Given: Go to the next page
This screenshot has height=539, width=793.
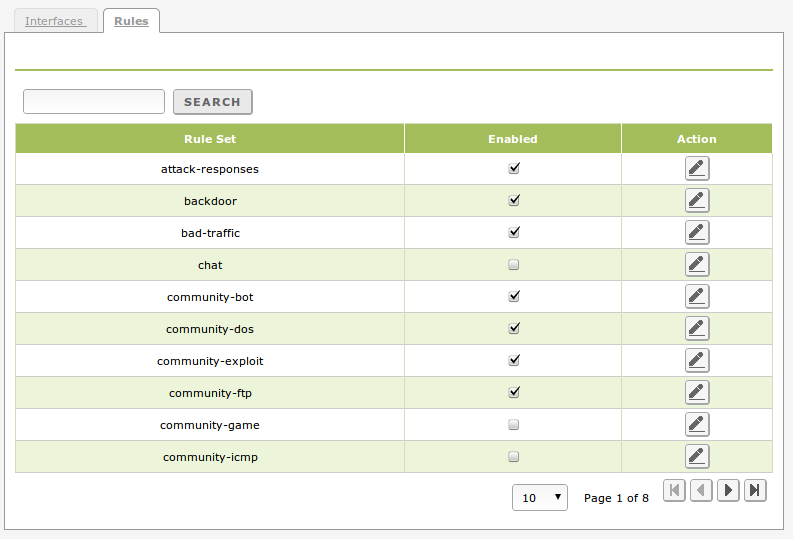Looking at the screenshot, I should 729,490.
